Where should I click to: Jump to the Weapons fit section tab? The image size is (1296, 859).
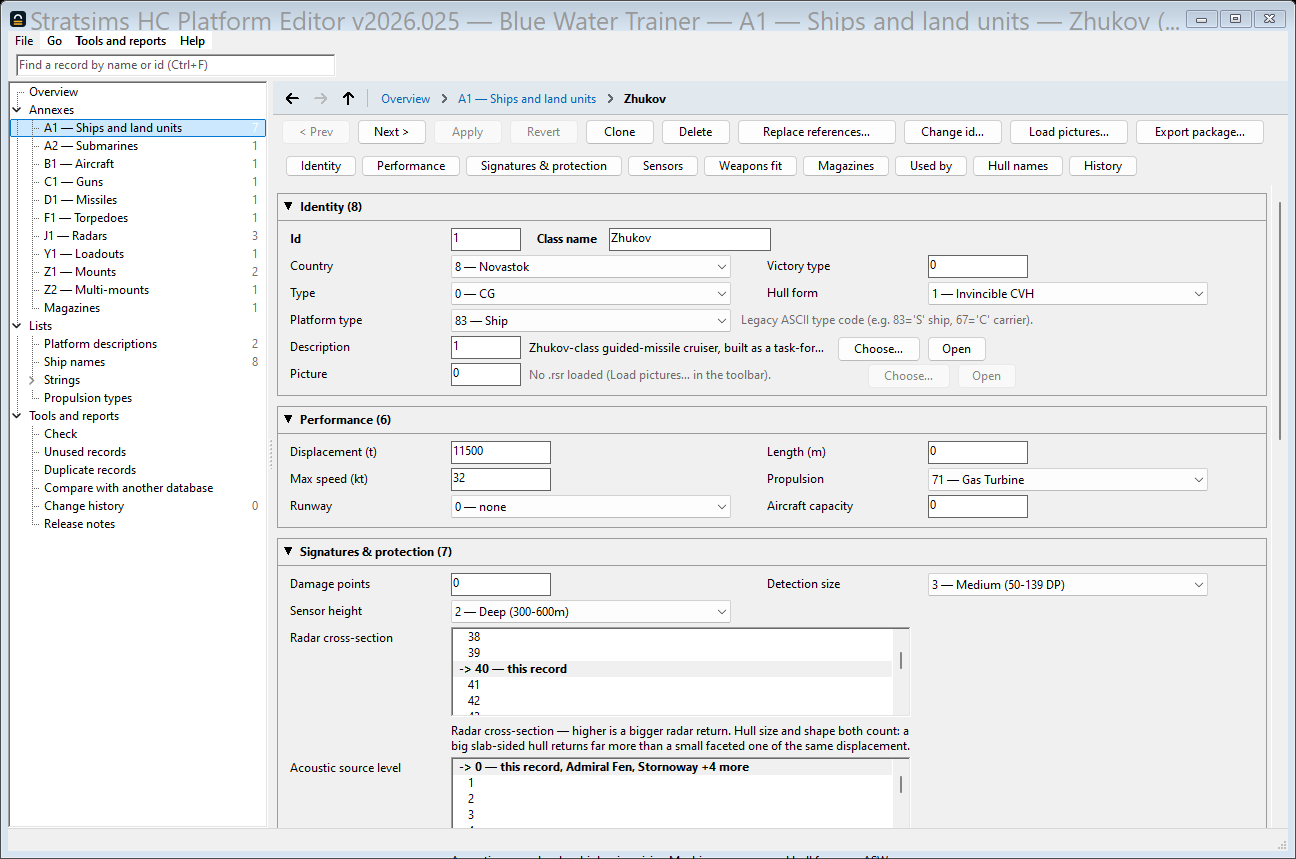750,166
